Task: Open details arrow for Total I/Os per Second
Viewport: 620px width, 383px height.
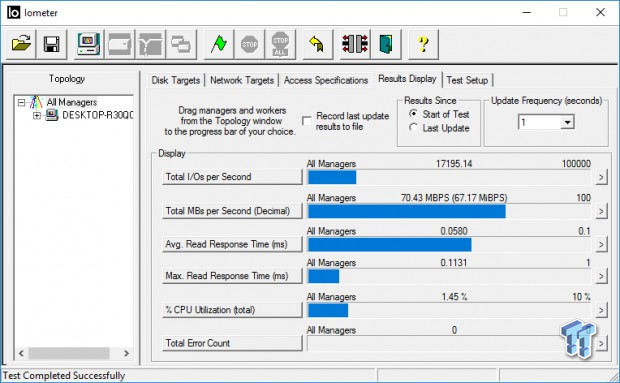Action: 601,177
